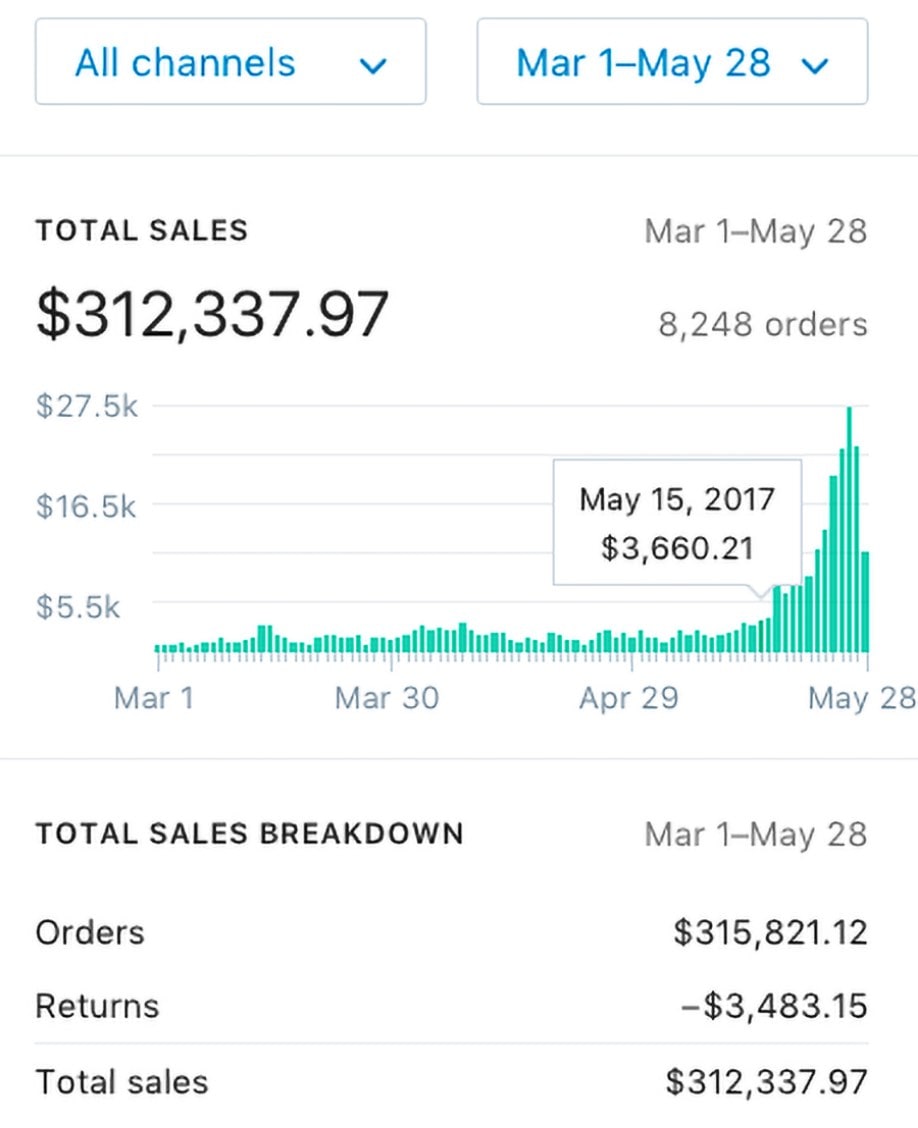The image size is (918, 1128).
Task: Click the chevron arrow beside the date range
Action: tap(815, 67)
